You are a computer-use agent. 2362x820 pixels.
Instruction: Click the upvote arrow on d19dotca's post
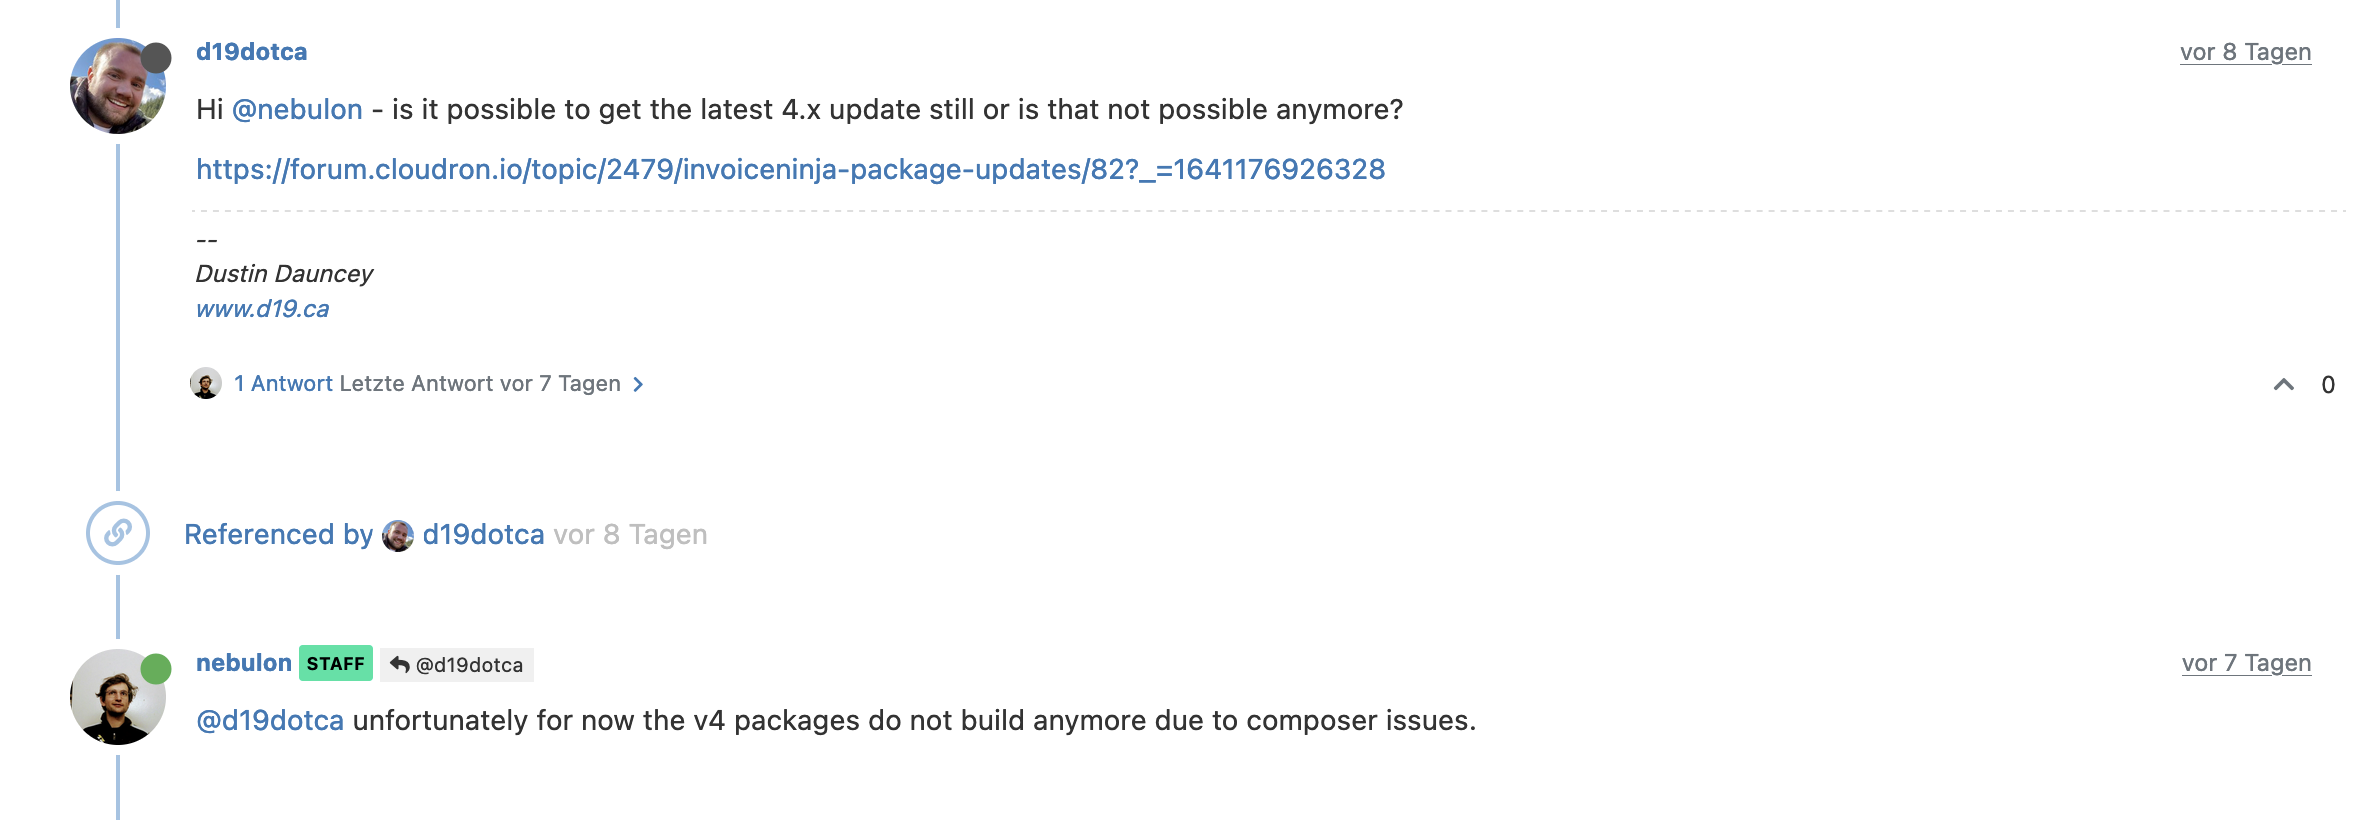(x=2283, y=385)
